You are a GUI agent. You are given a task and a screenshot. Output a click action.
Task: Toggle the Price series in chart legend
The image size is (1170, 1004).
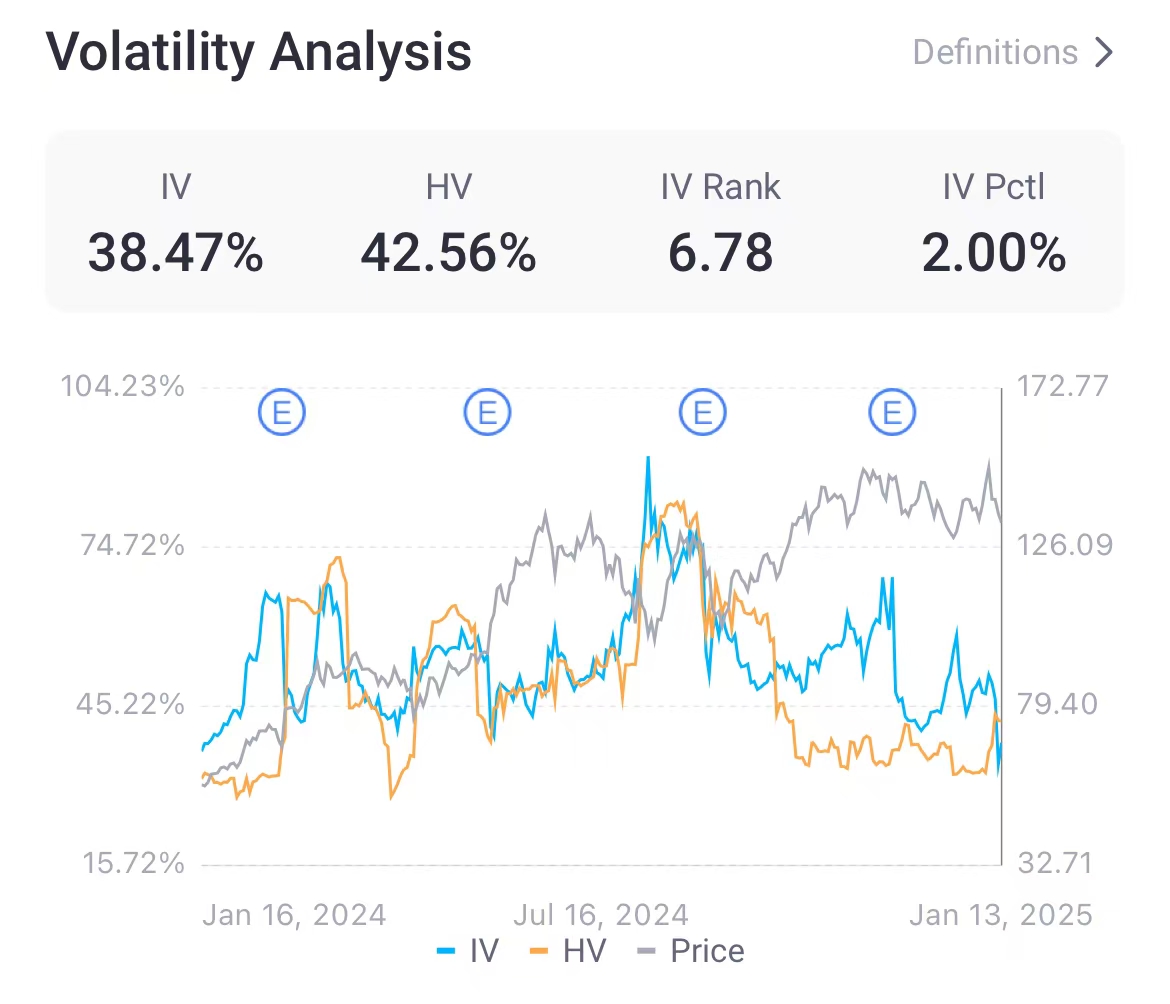[691, 950]
